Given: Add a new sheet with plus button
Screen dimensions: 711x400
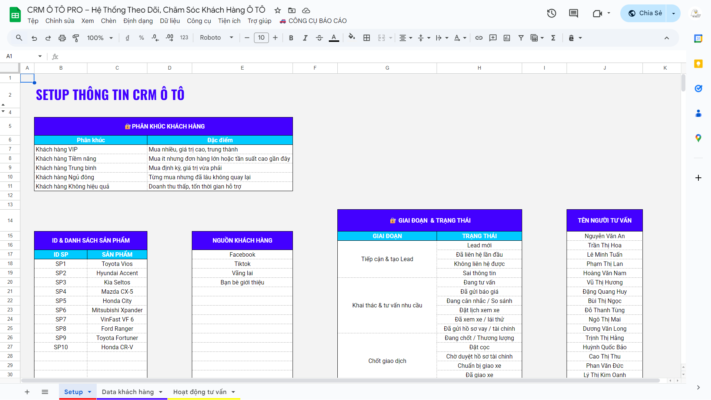Looking at the screenshot, I should [x=27, y=392].
